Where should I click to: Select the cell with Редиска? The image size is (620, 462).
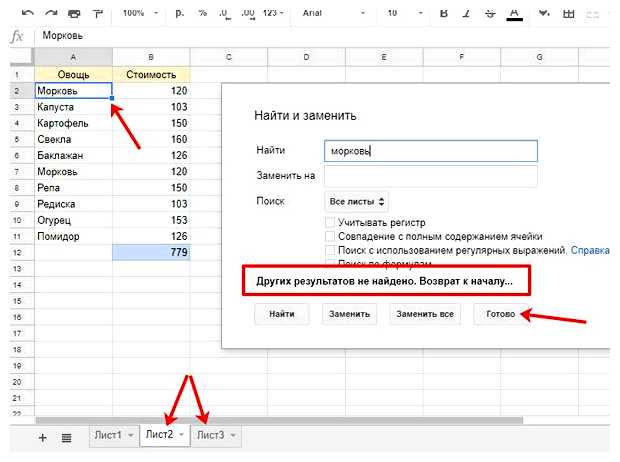point(74,204)
